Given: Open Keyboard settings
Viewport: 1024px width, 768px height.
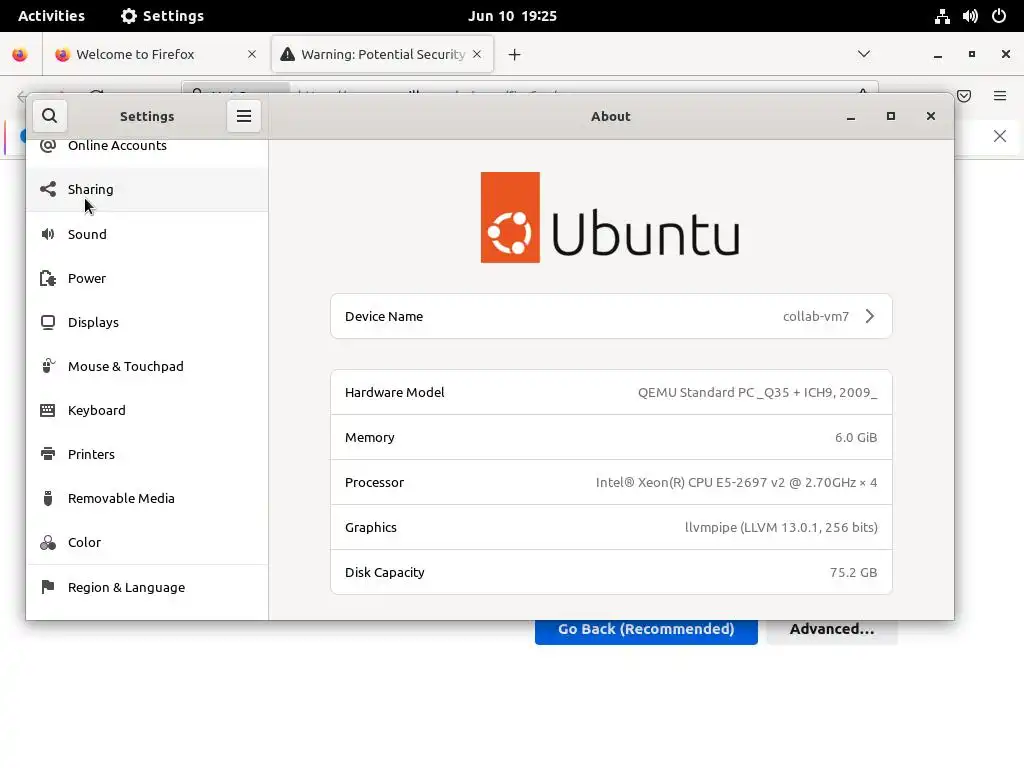Looking at the screenshot, I should tap(147, 410).
